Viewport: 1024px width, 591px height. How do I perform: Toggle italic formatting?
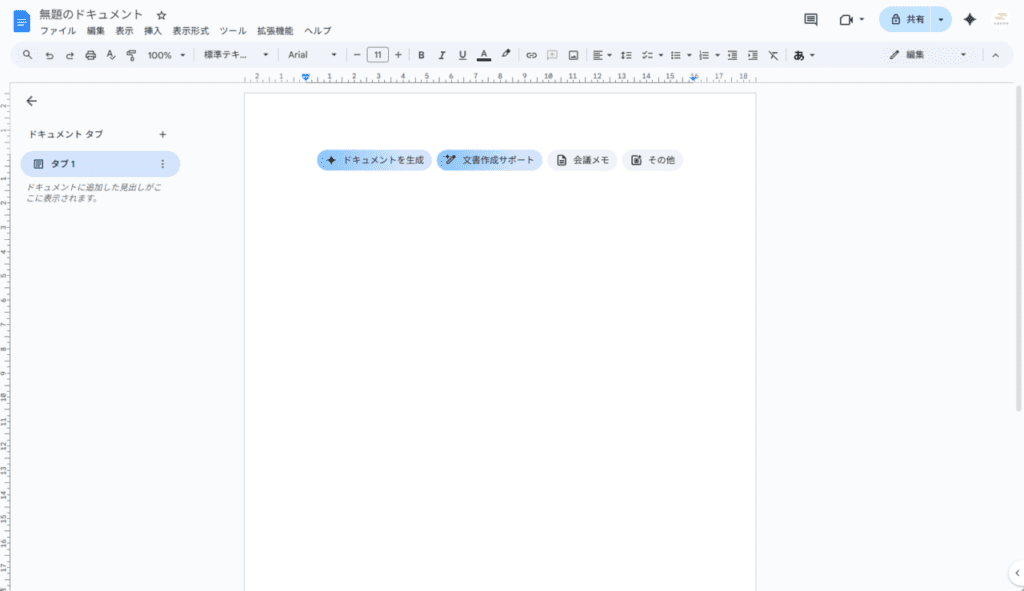tap(441, 55)
